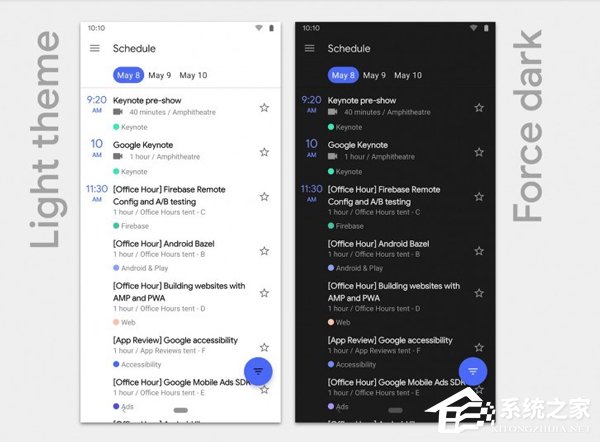The height and width of the screenshot is (442, 600).
Task: Open Keynote pre-show session, dark theme
Action: (x=362, y=100)
